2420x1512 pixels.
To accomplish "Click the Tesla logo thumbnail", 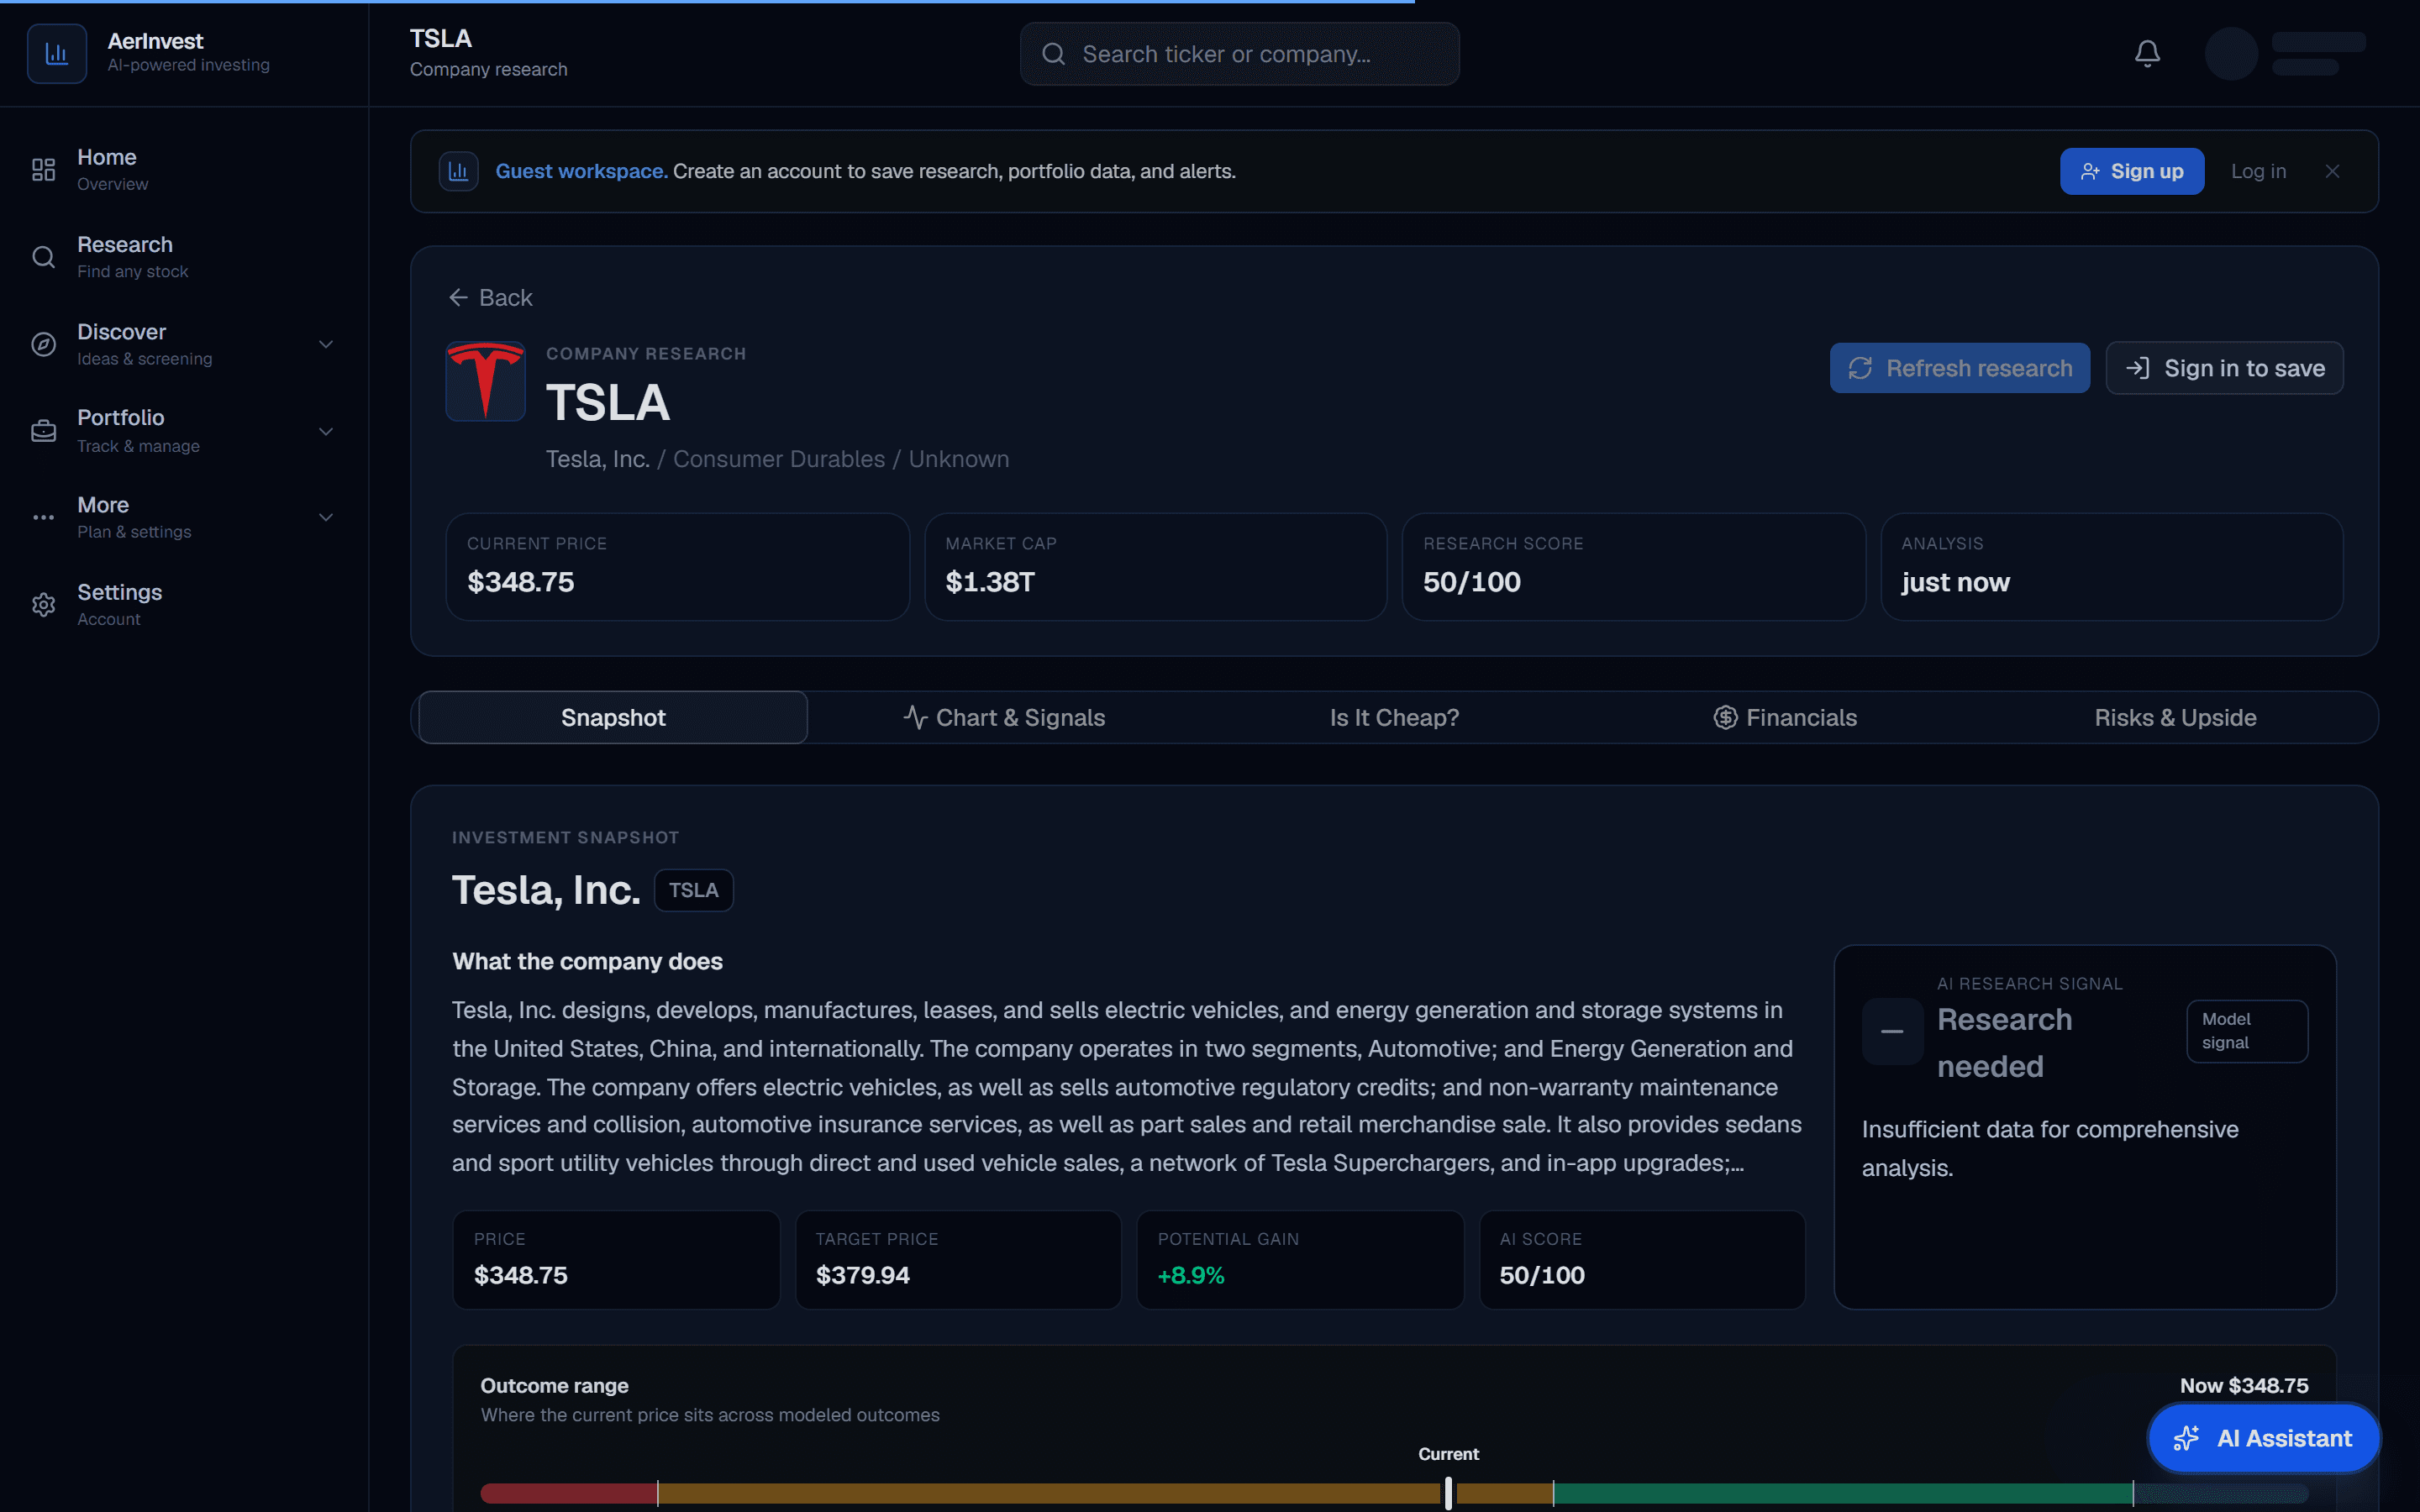I will point(485,381).
